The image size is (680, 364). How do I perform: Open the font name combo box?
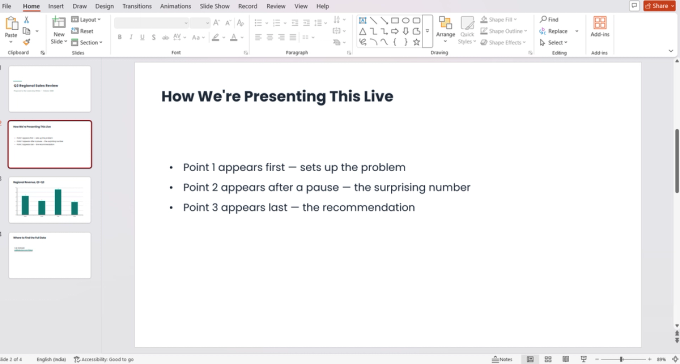point(151,23)
